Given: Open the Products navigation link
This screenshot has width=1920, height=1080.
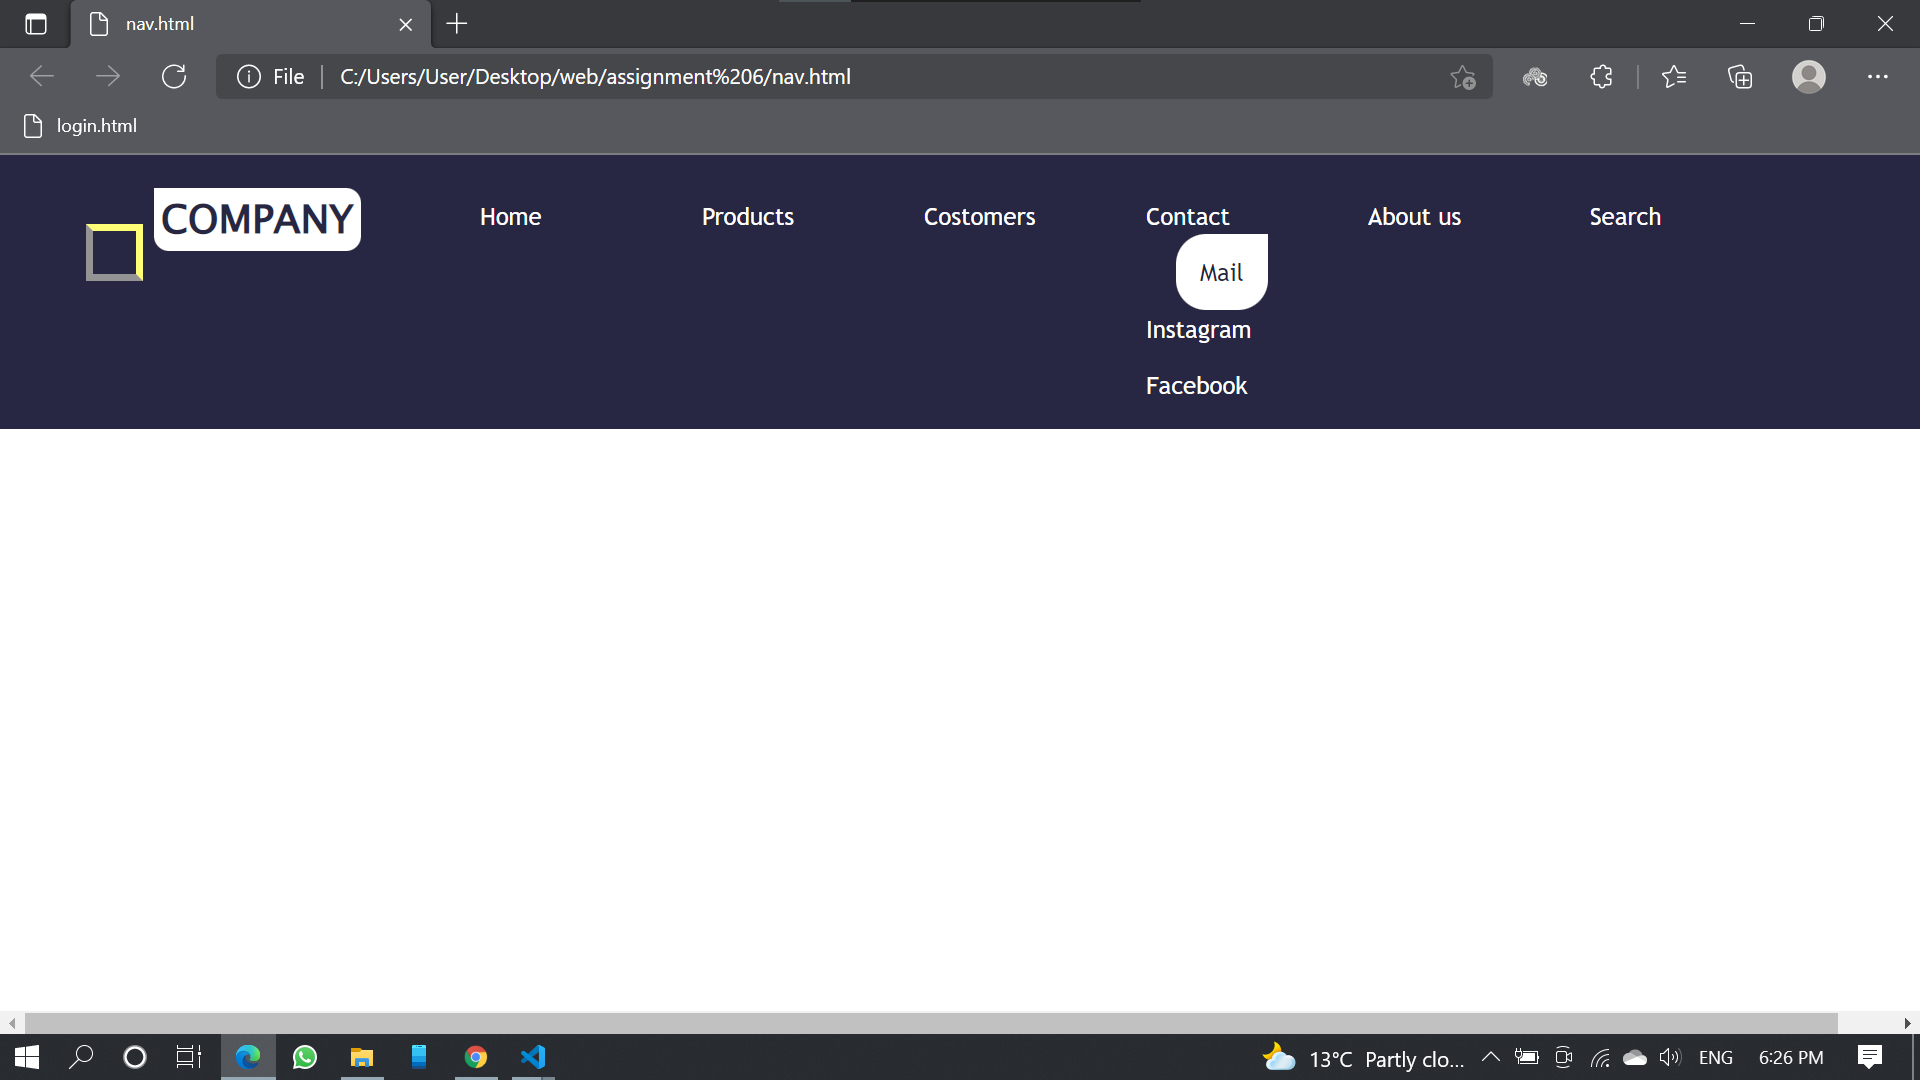Looking at the screenshot, I should (748, 217).
